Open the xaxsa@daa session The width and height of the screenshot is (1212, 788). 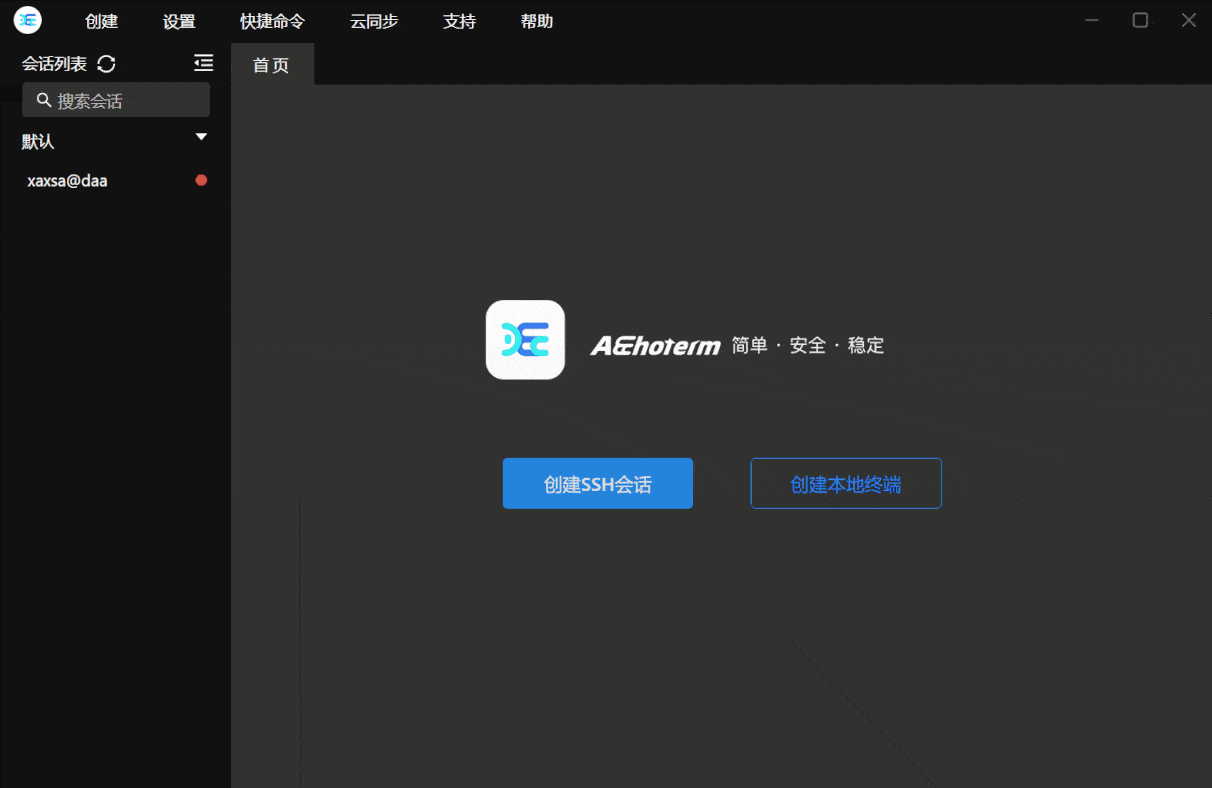pos(68,181)
